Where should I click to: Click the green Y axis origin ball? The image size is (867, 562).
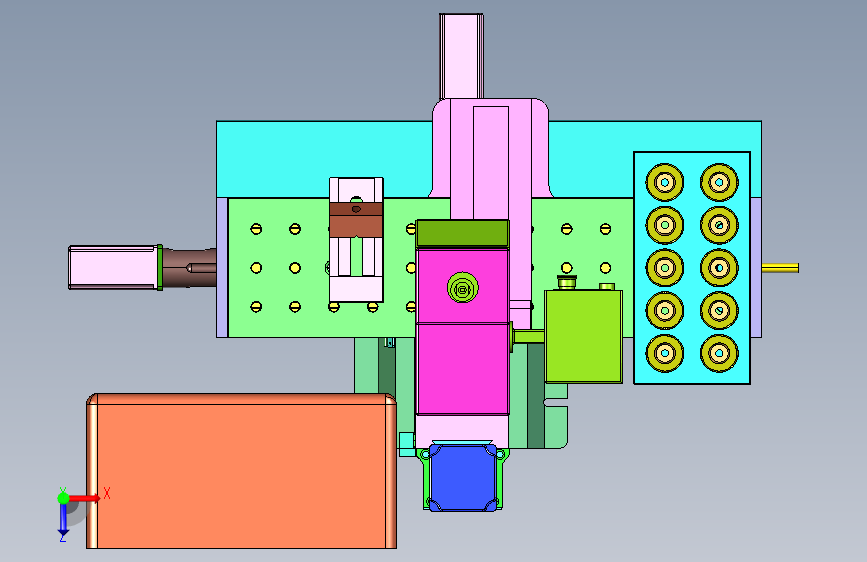tap(63, 498)
